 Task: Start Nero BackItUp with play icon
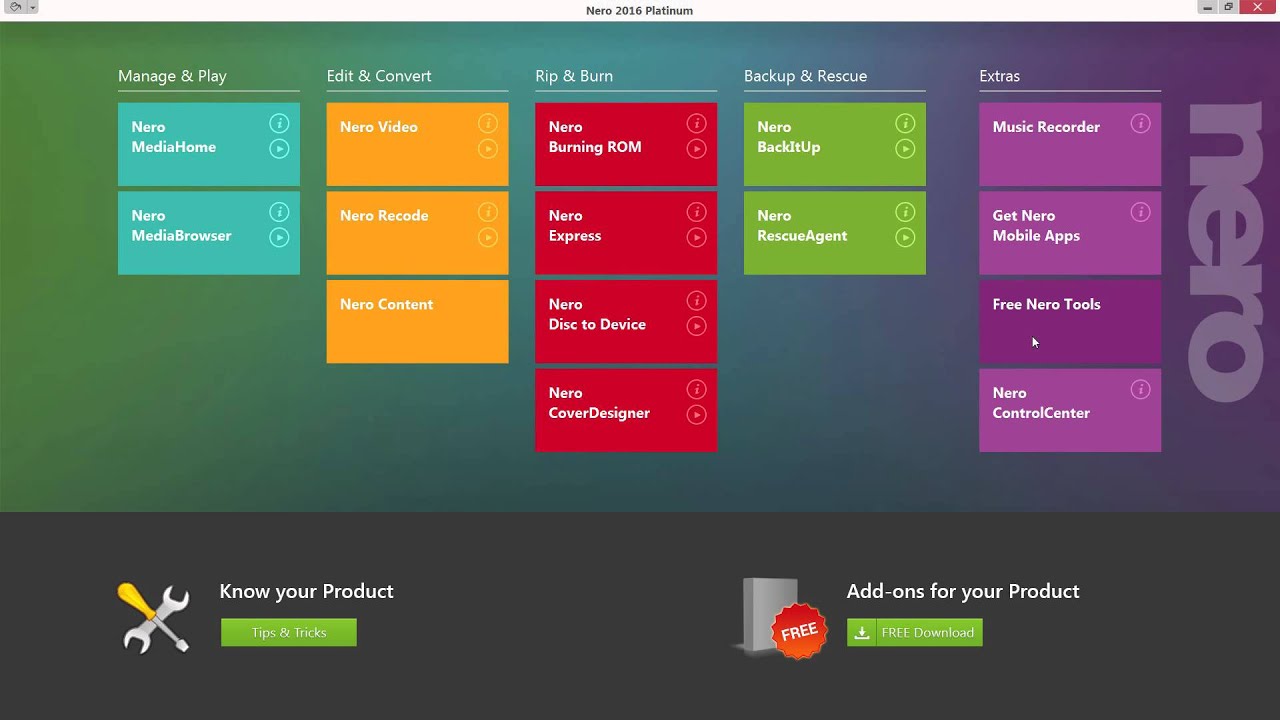905,149
